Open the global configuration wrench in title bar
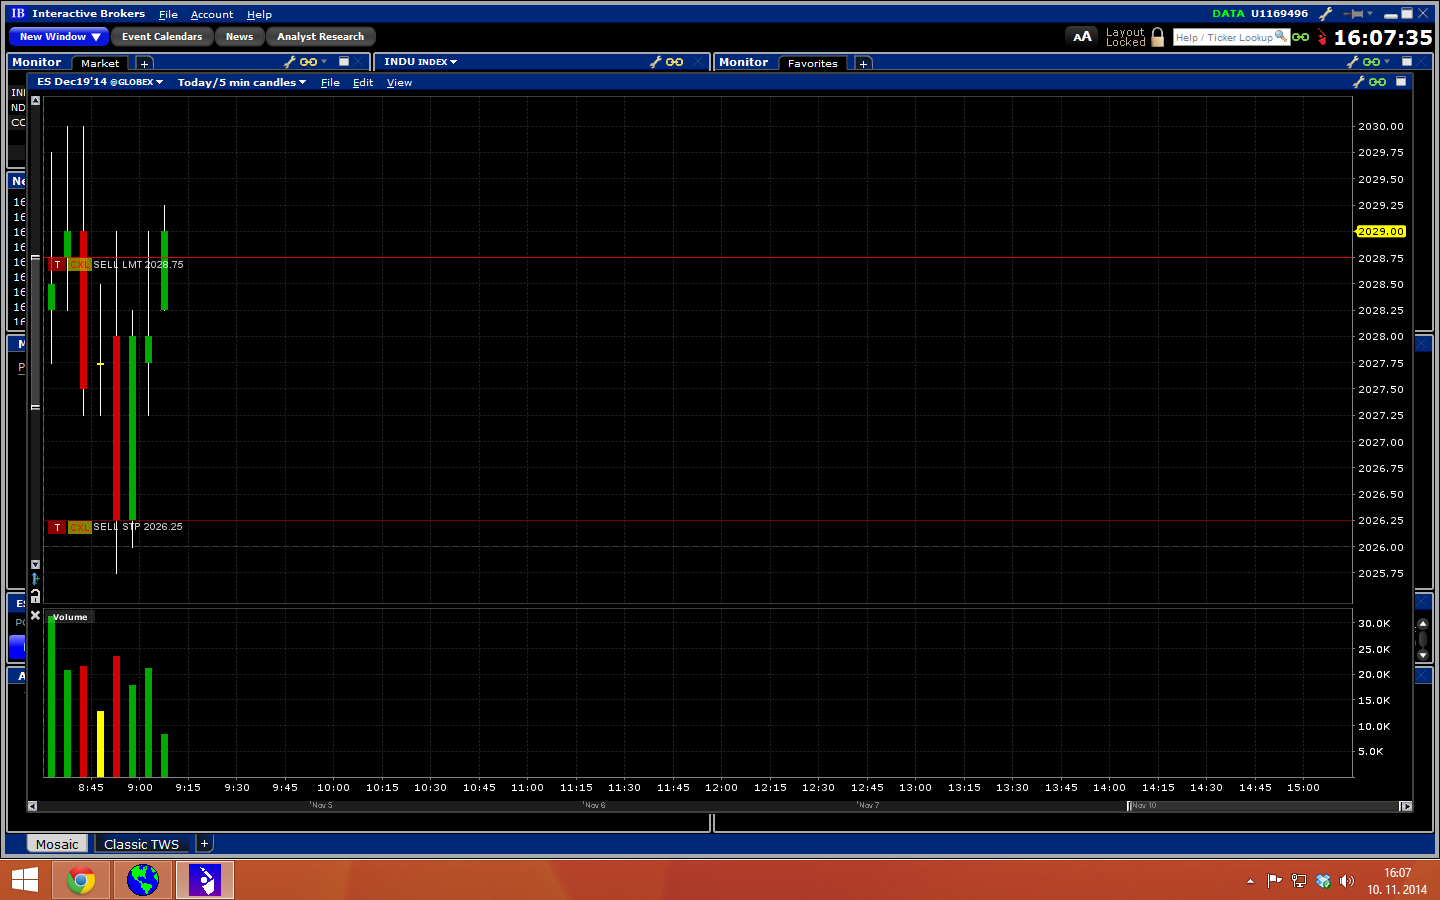Image resolution: width=1440 pixels, height=900 pixels. click(x=1326, y=14)
